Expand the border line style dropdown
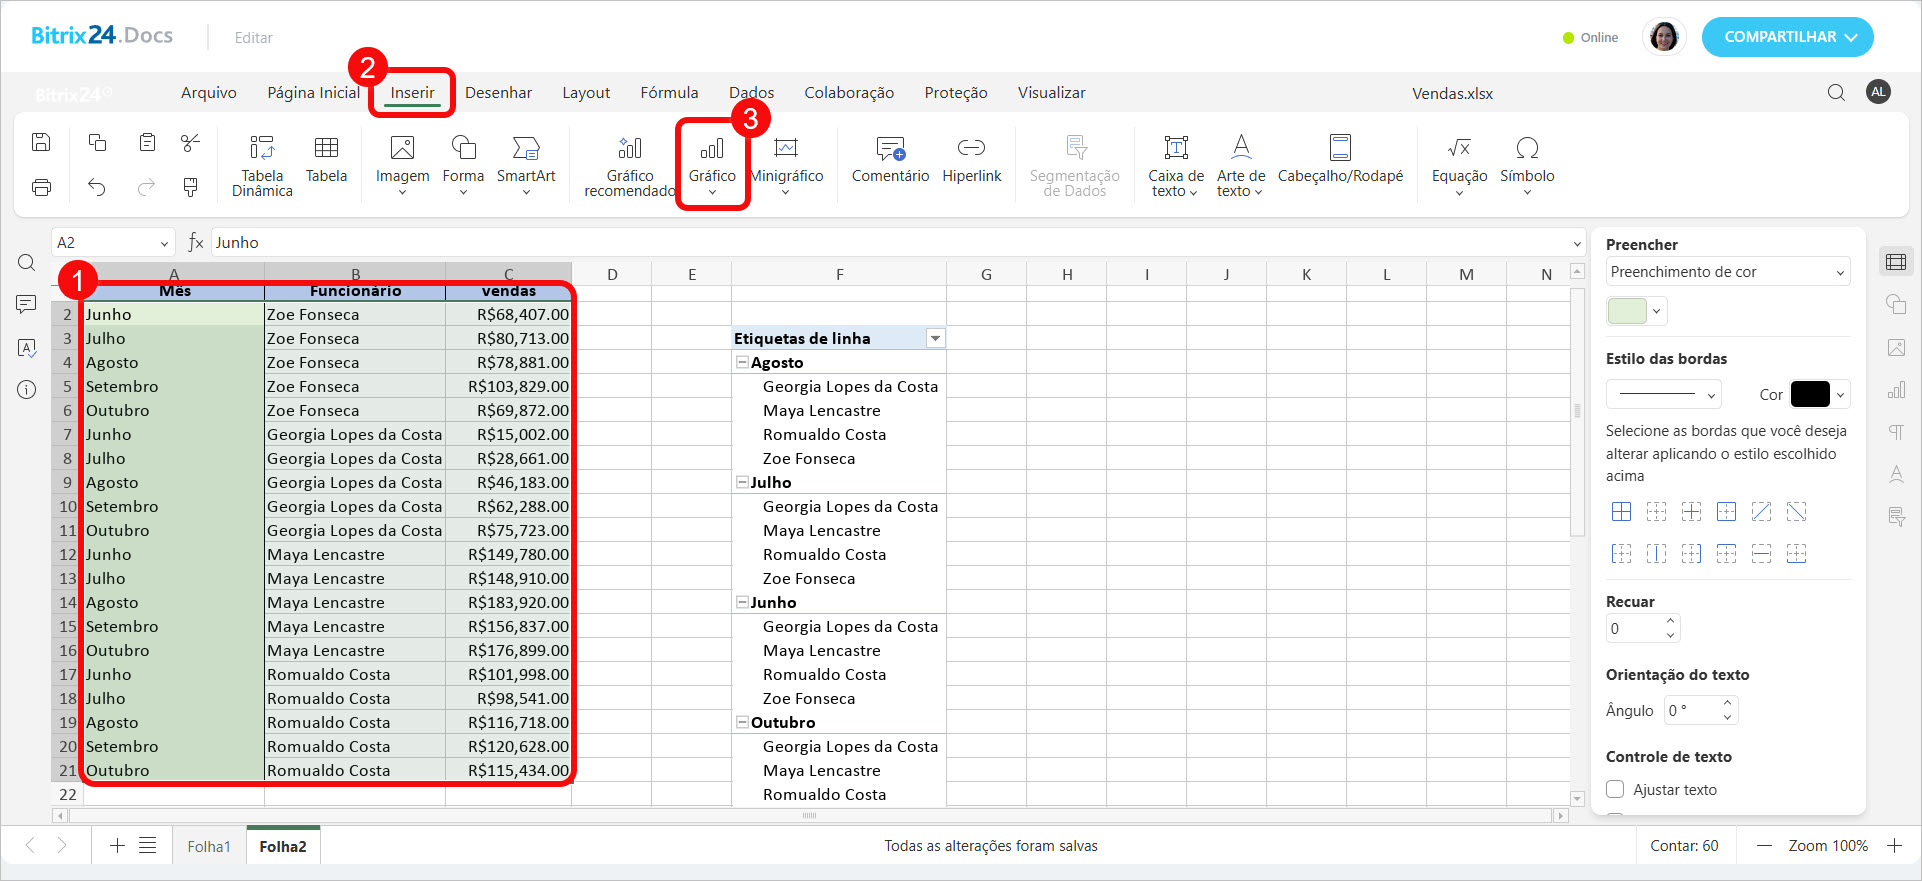 point(1664,395)
